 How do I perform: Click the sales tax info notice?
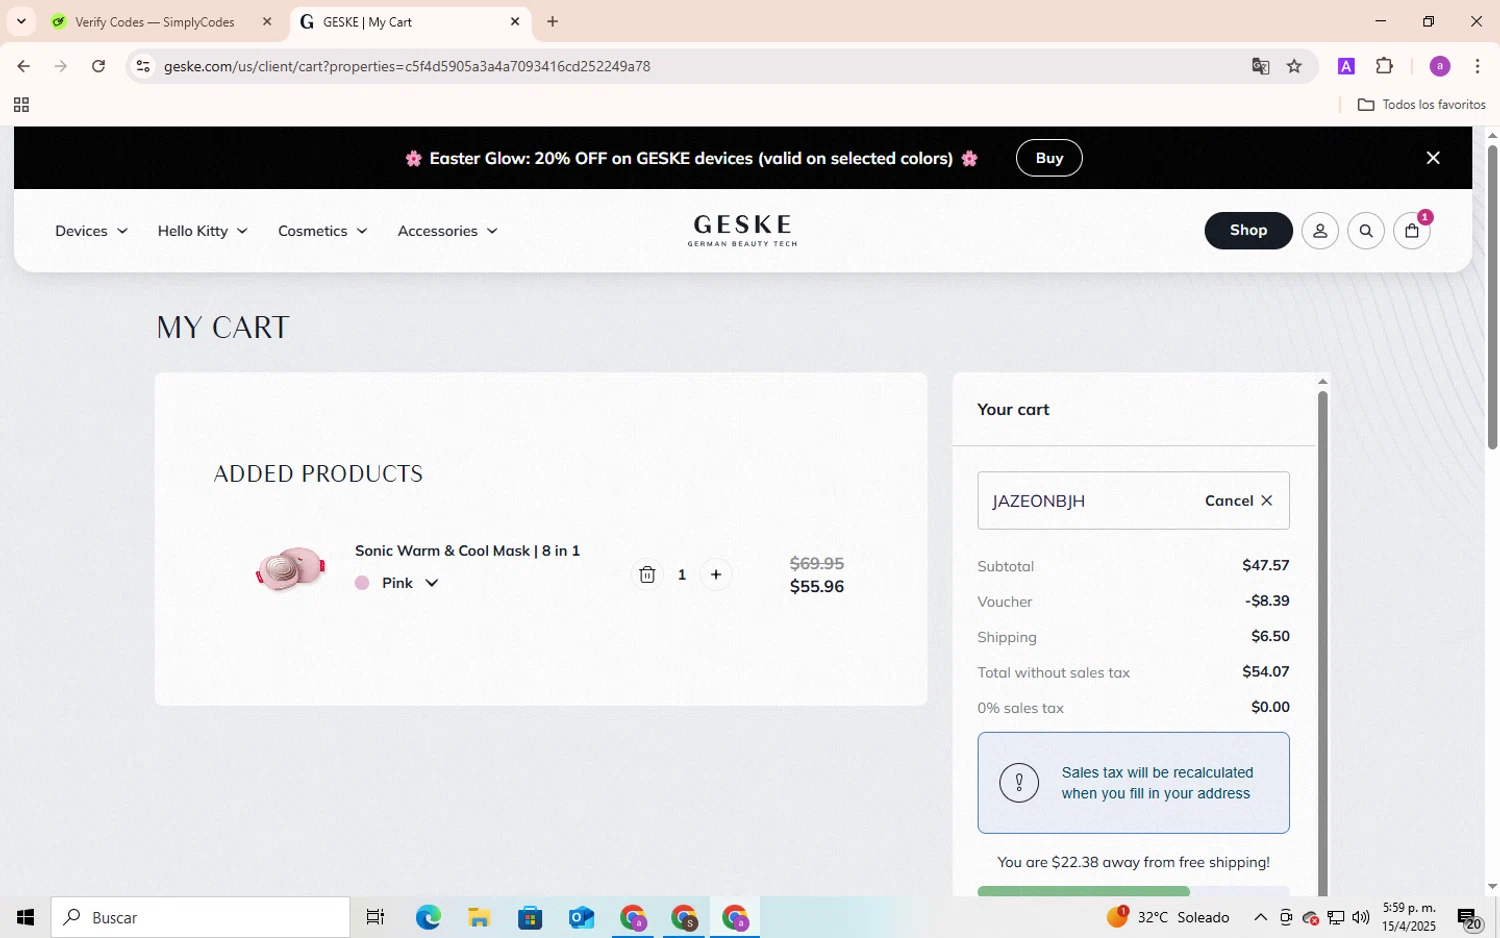click(x=1133, y=783)
